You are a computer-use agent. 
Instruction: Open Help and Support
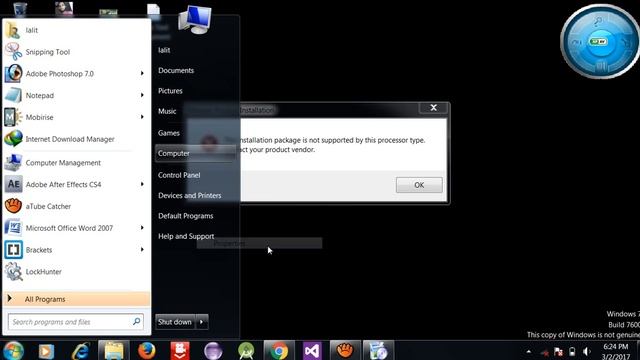[186, 236]
